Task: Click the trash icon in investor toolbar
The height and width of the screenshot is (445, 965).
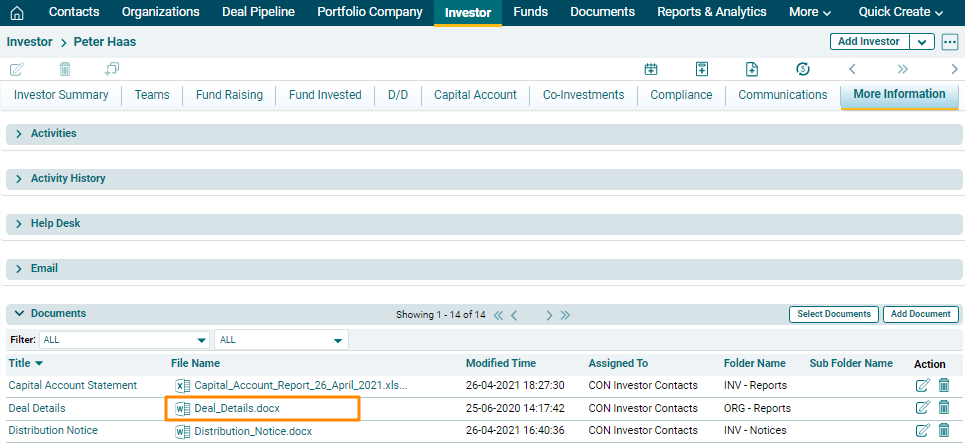Action: [x=65, y=69]
